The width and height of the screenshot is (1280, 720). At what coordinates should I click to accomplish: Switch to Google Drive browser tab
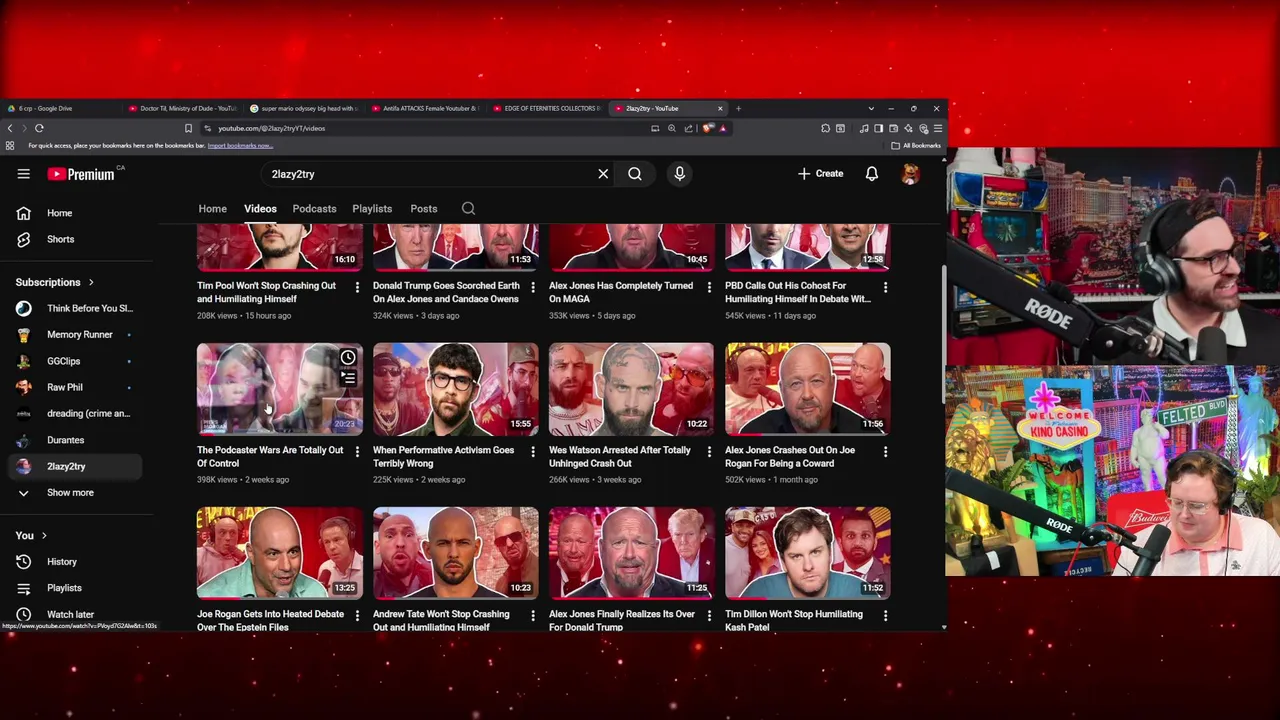pyautogui.click(x=60, y=108)
